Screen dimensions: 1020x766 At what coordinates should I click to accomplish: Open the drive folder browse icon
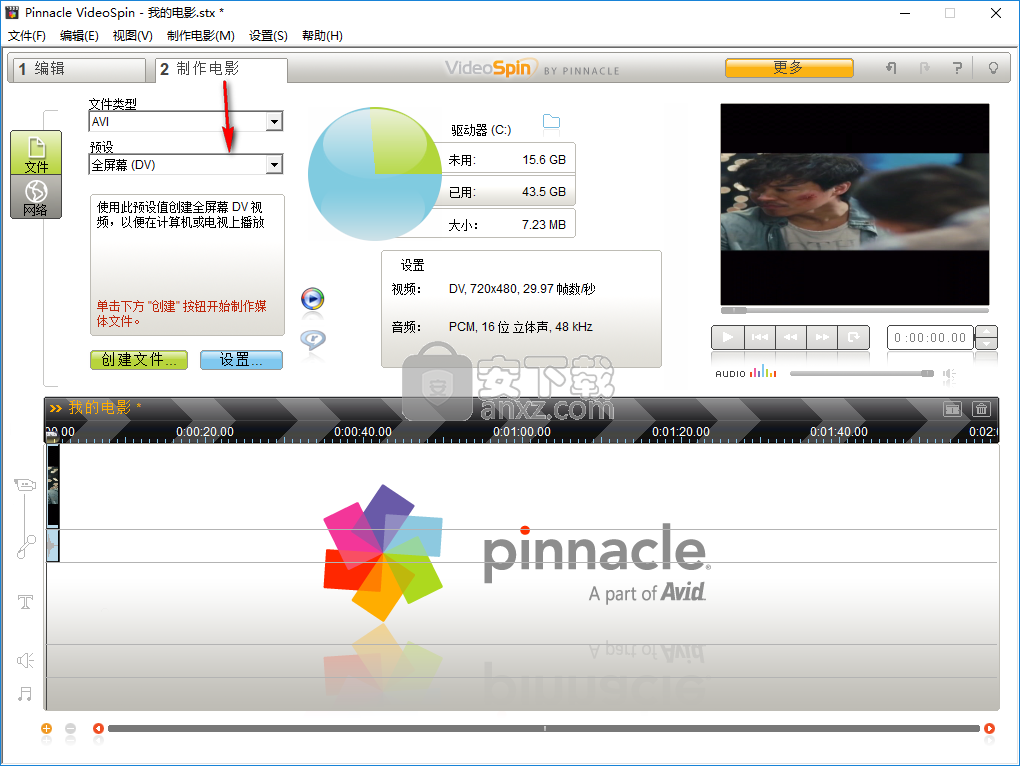(551, 122)
